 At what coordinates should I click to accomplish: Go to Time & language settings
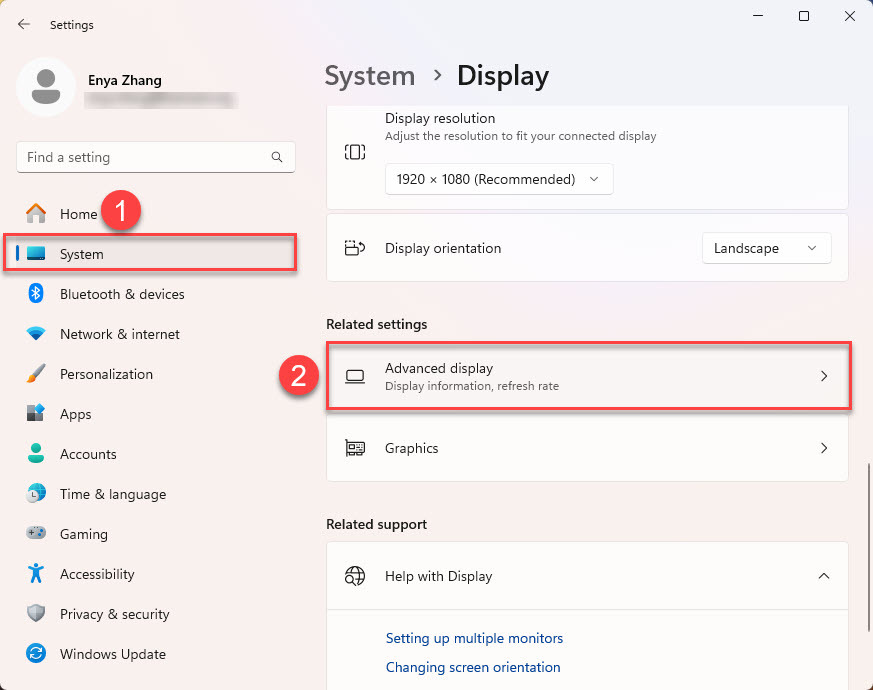pyautogui.click(x=112, y=494)
